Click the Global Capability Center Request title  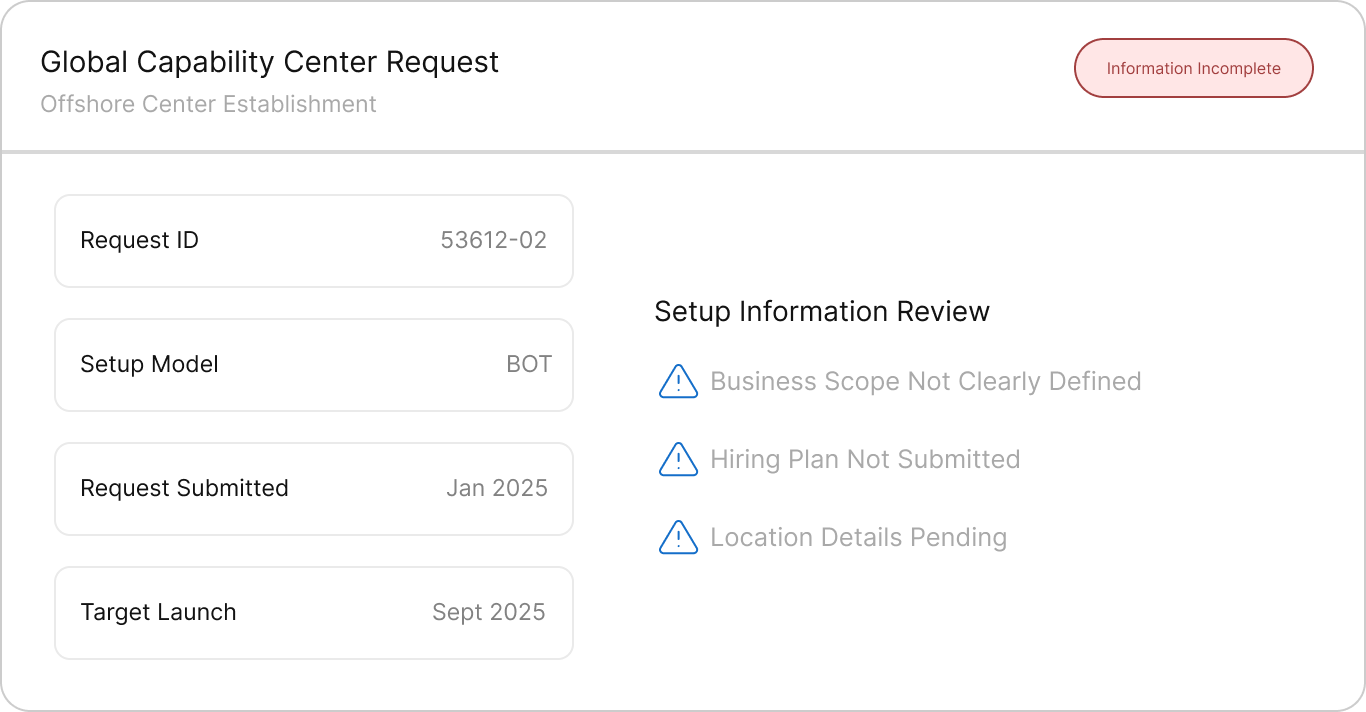(269, 62)
